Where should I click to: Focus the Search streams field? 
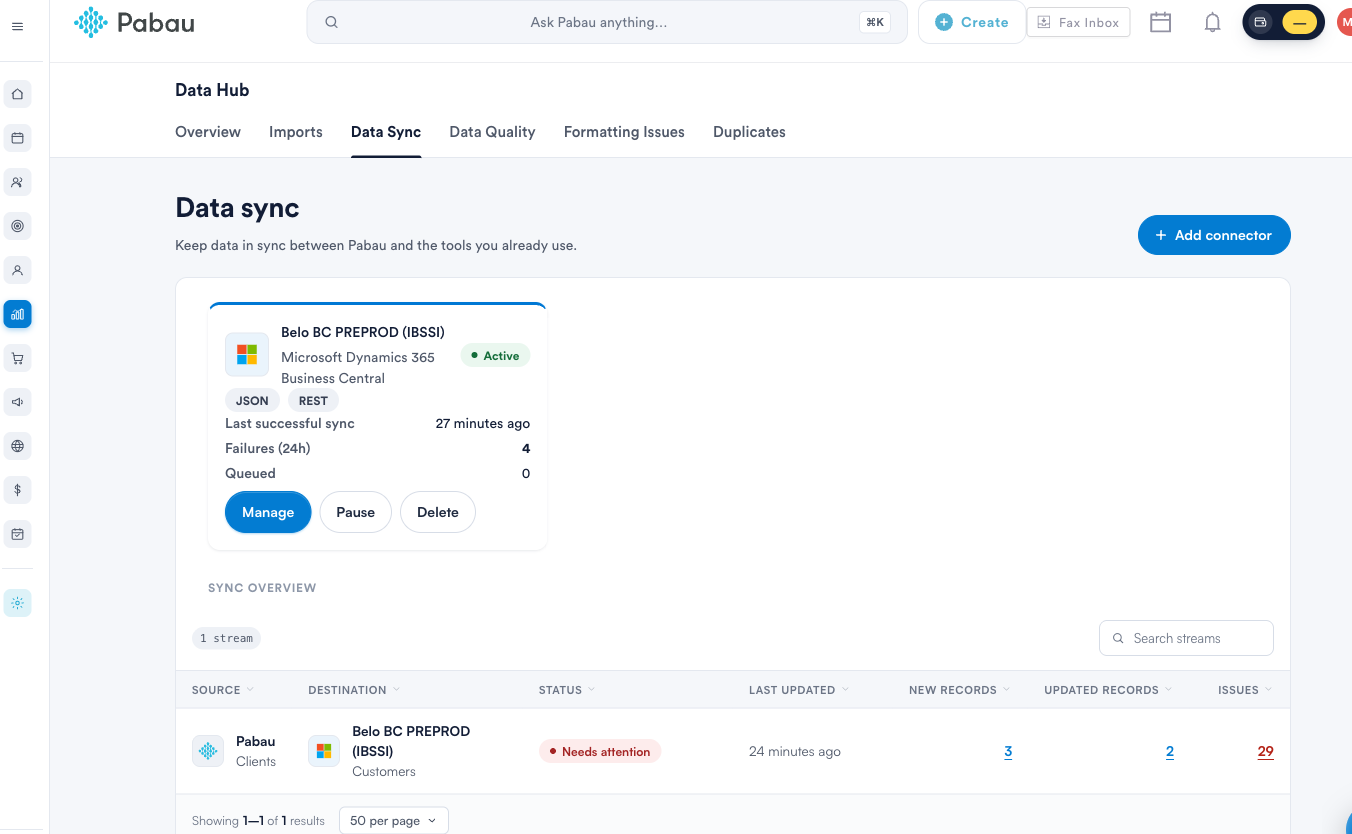pyautogui.click(x=1186, y=638)
